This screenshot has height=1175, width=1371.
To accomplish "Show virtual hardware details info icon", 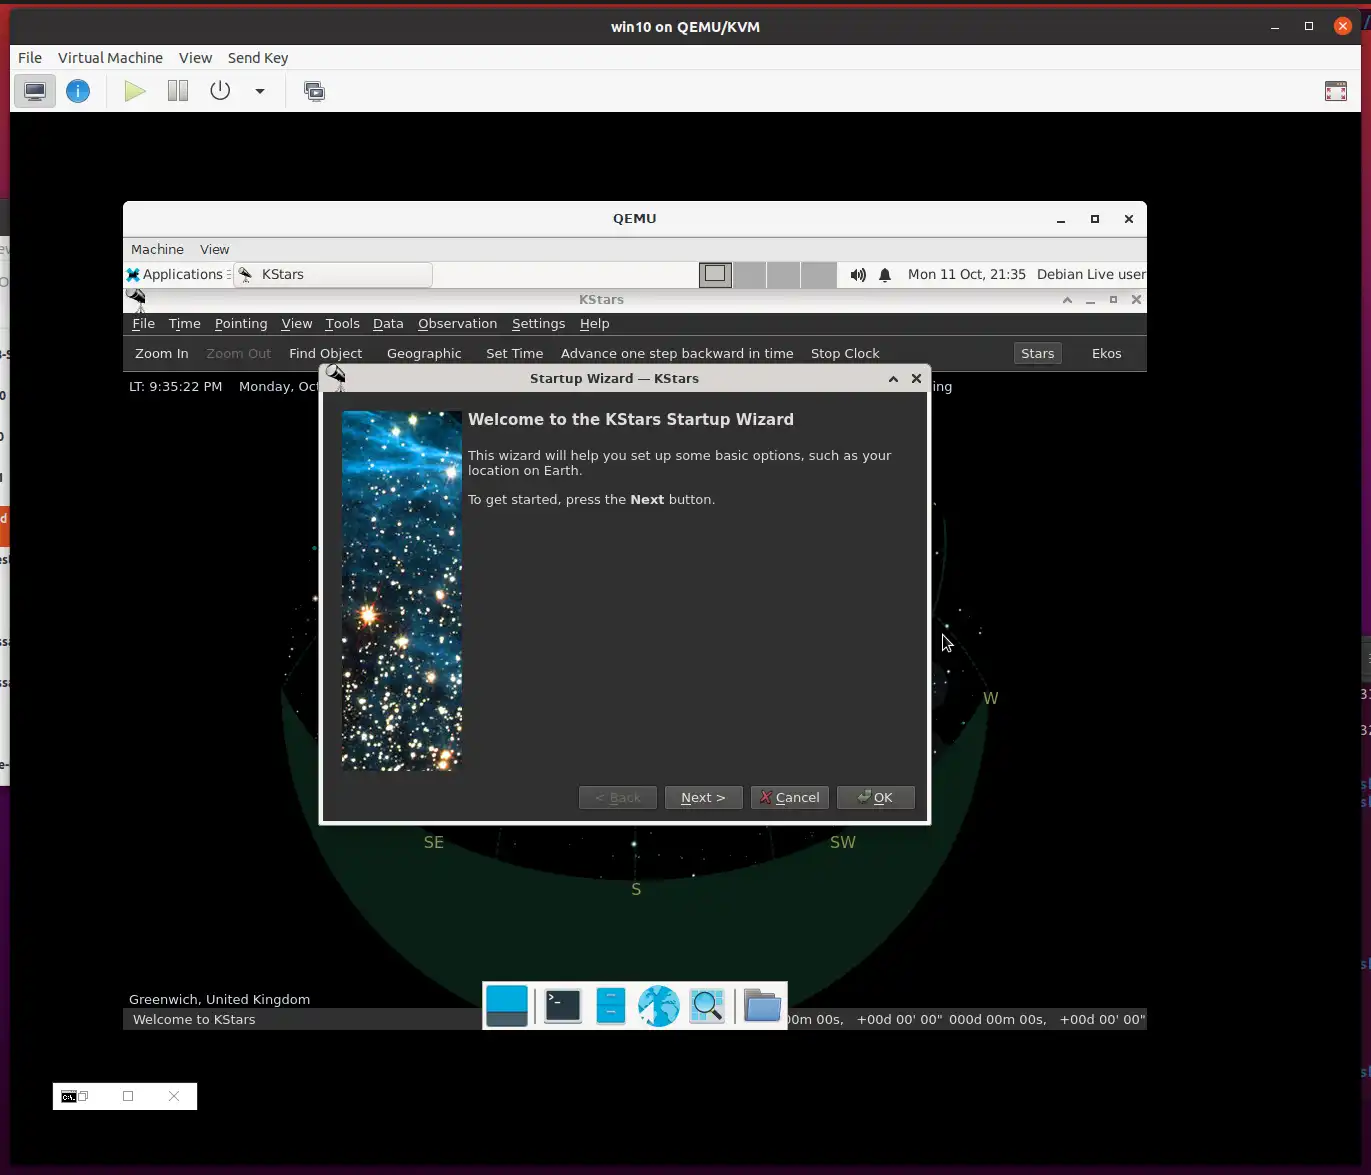I will (78, 92).
